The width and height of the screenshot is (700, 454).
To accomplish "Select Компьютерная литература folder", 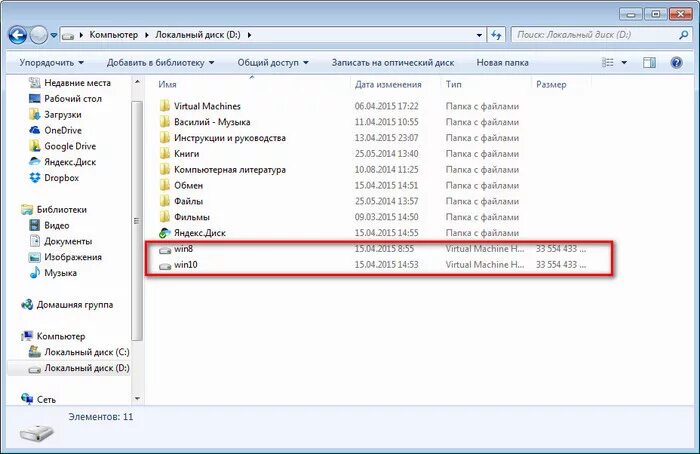I will 229,170.
